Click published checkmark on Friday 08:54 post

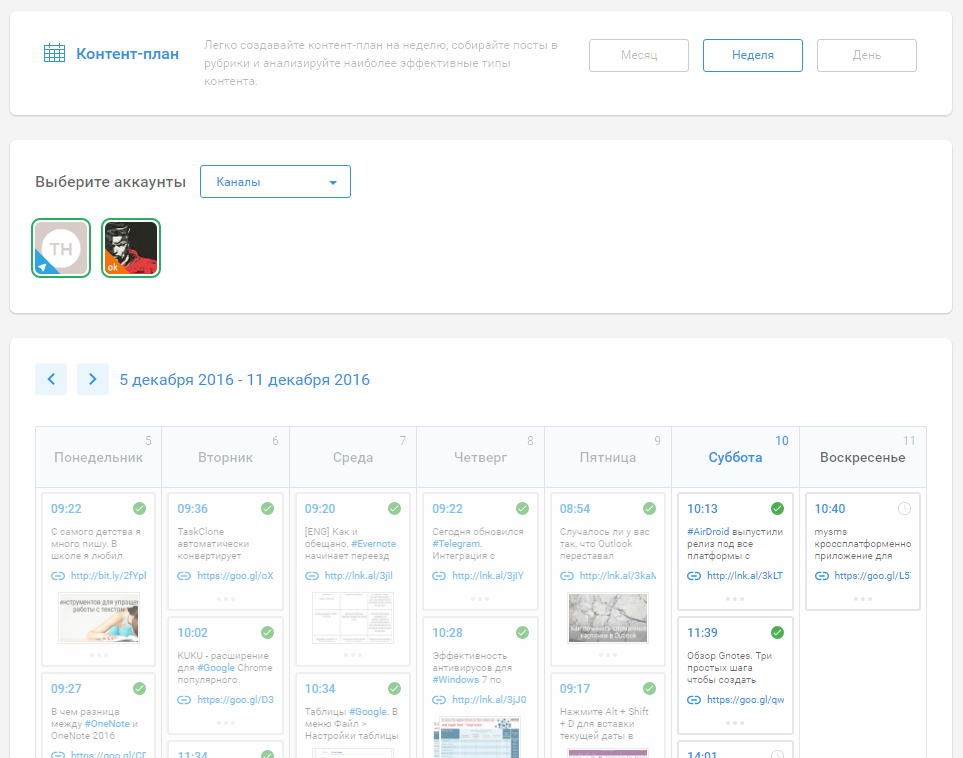[649, 509]
